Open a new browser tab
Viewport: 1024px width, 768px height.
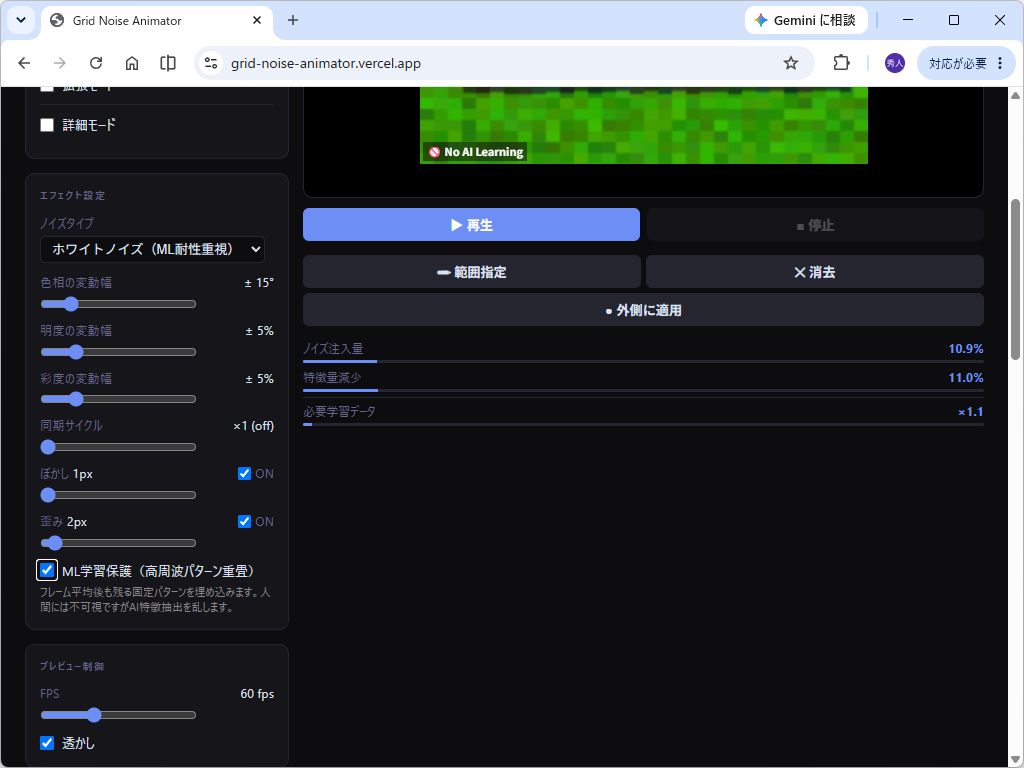tap(293, 20)
